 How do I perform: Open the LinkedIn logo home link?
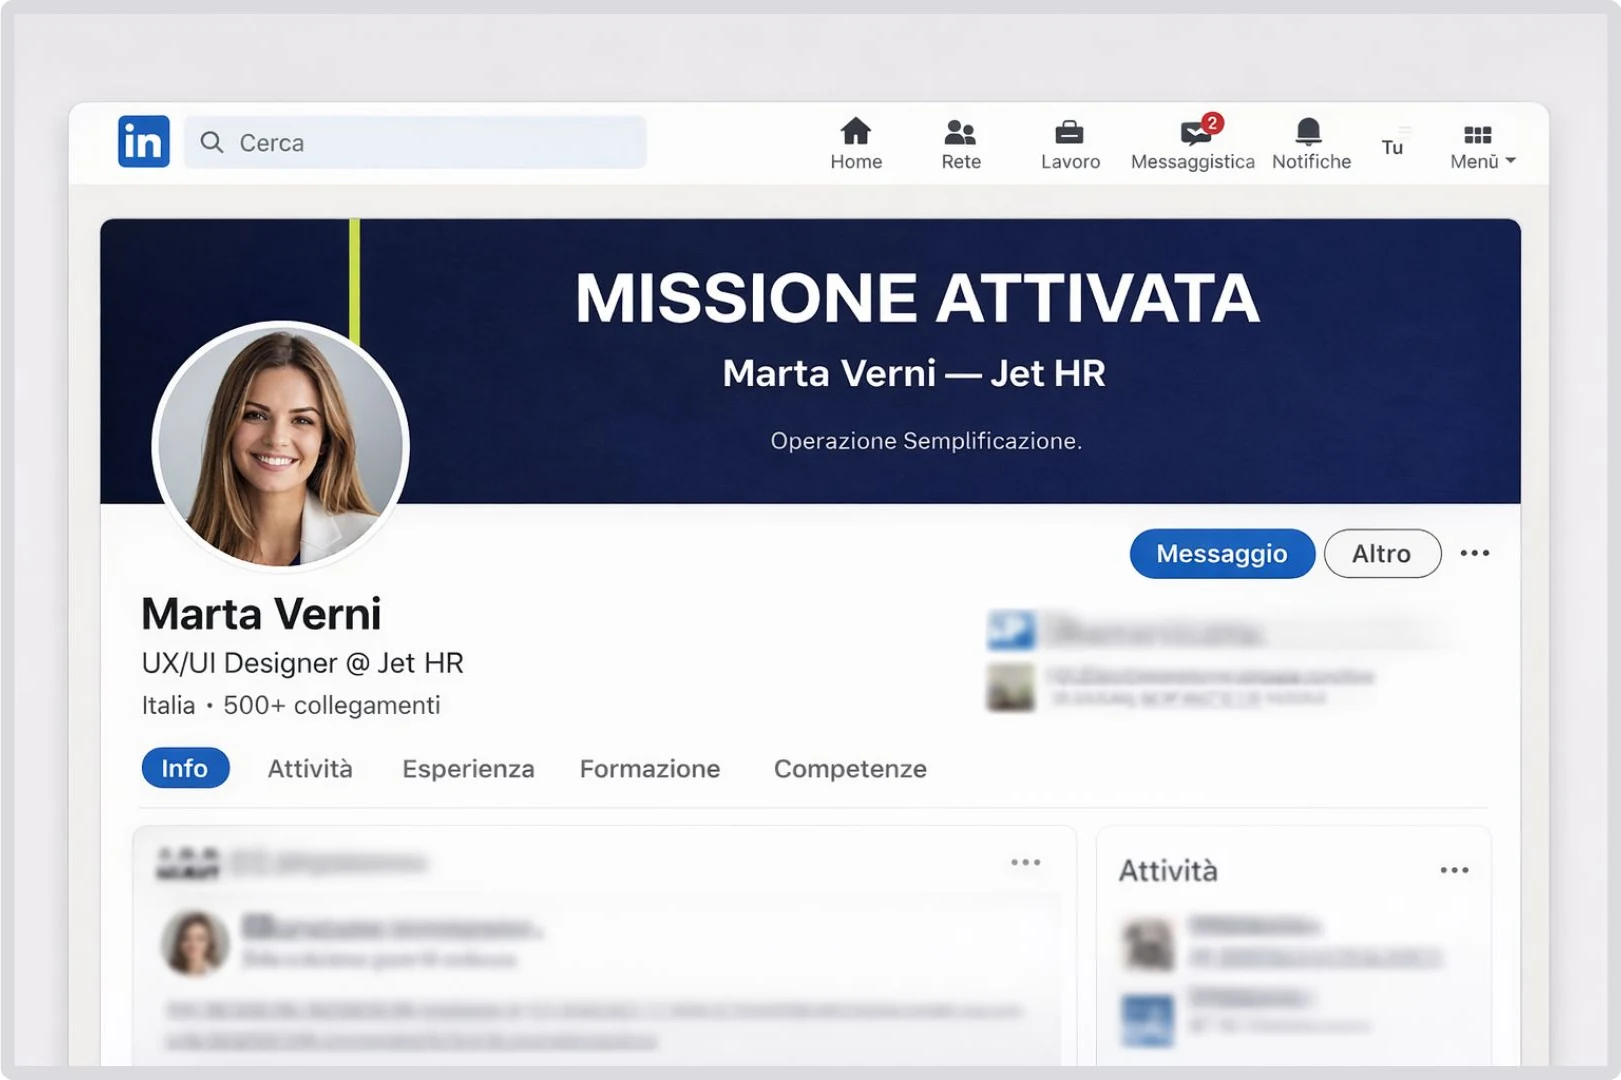pos(143,141)
